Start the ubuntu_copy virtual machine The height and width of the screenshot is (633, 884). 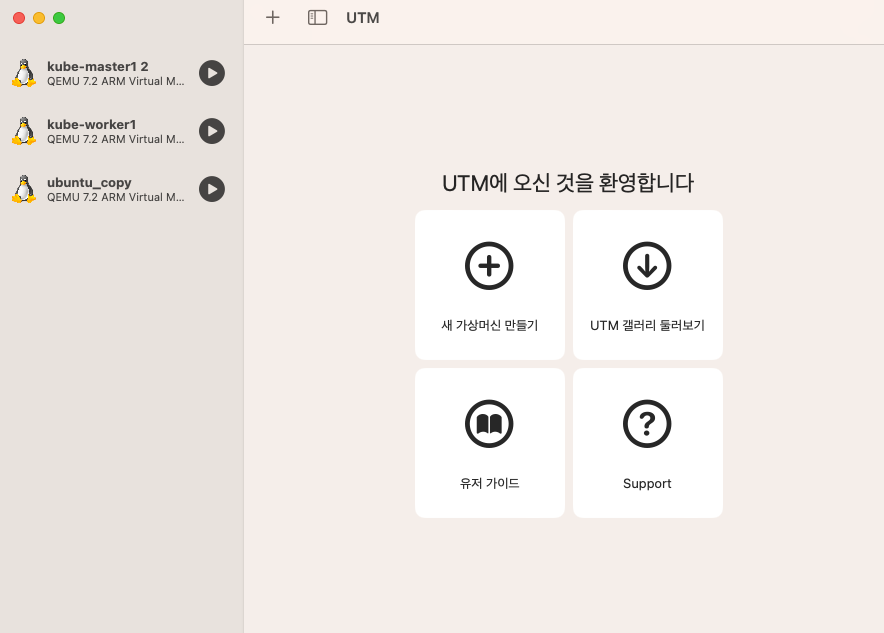(x=212, y=189)
